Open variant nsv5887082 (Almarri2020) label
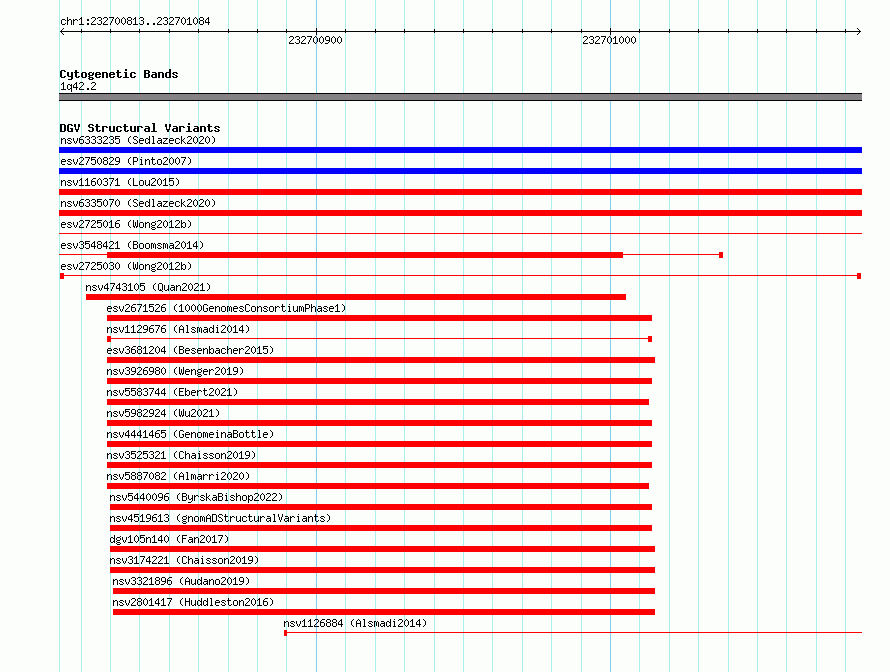Viewport: 890px width, 672px height. tap(178, 476)
